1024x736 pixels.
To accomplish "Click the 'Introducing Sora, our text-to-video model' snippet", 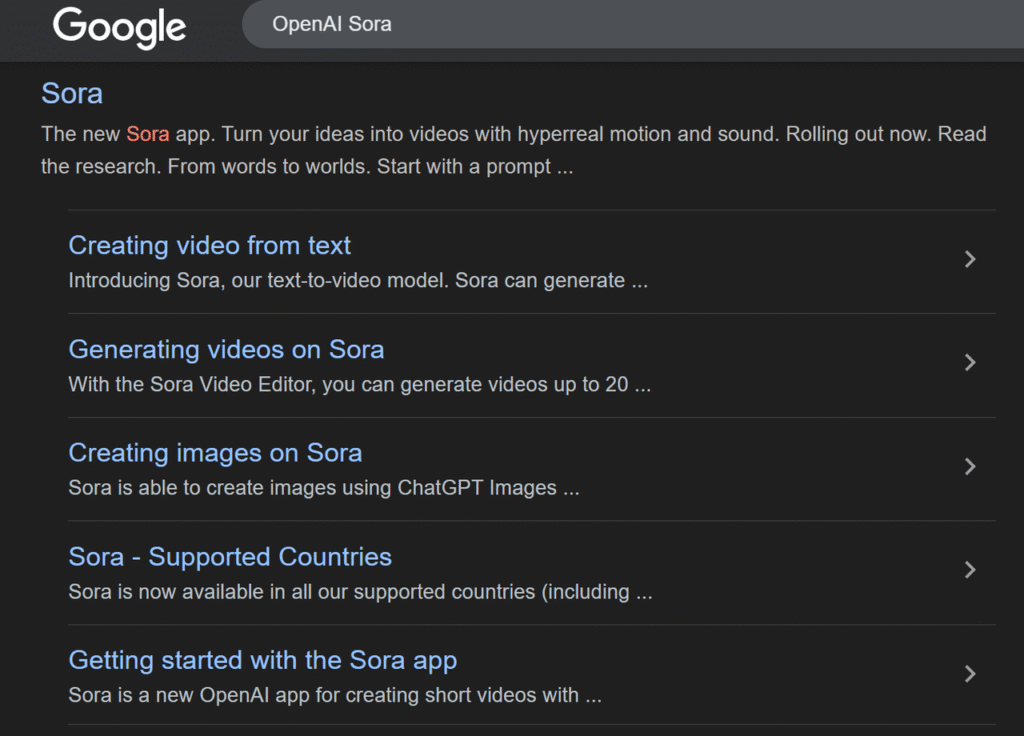I will click(357, 281).
